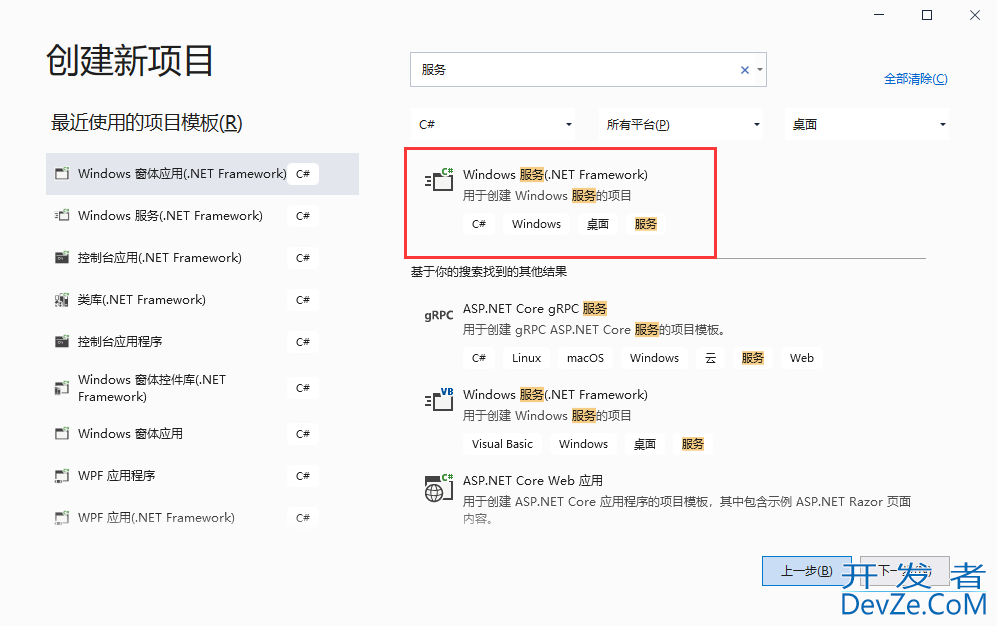
Task: Click the Windows 窗体控件库 icon
Action: point(62,388)
